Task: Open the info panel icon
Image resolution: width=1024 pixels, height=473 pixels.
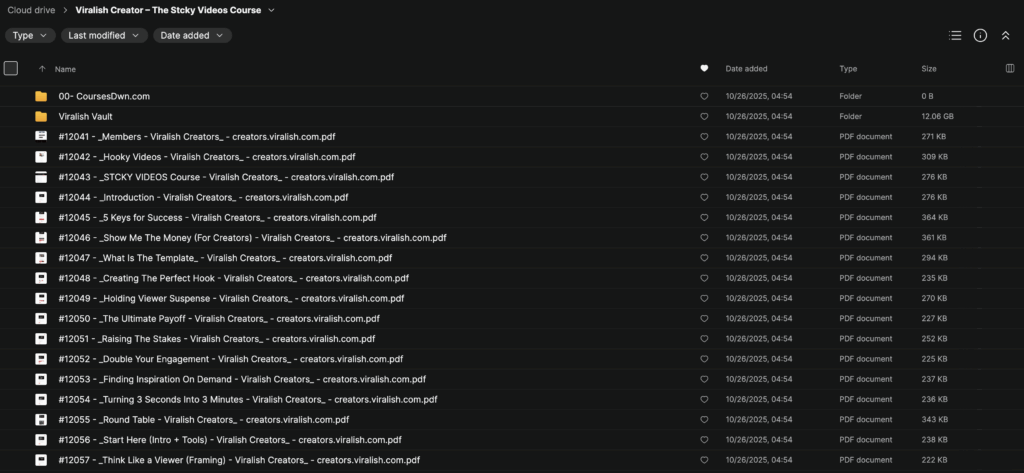Action: point(980,36)
